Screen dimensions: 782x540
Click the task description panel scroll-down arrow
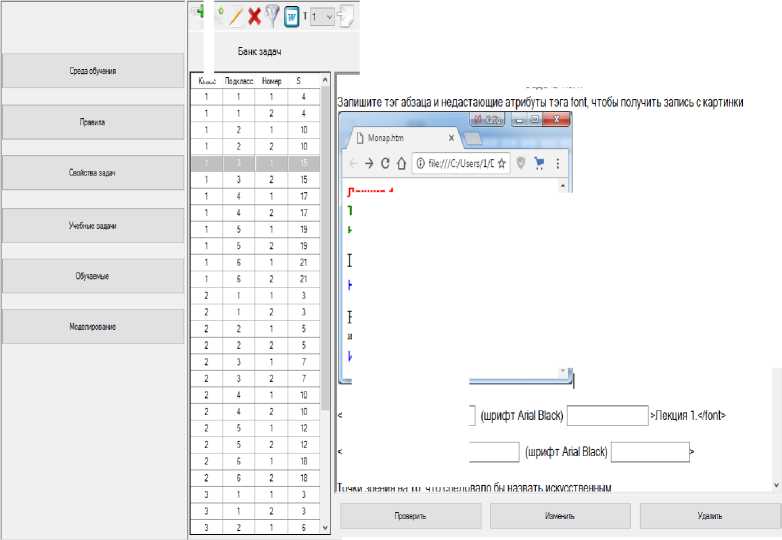point(777,485)
